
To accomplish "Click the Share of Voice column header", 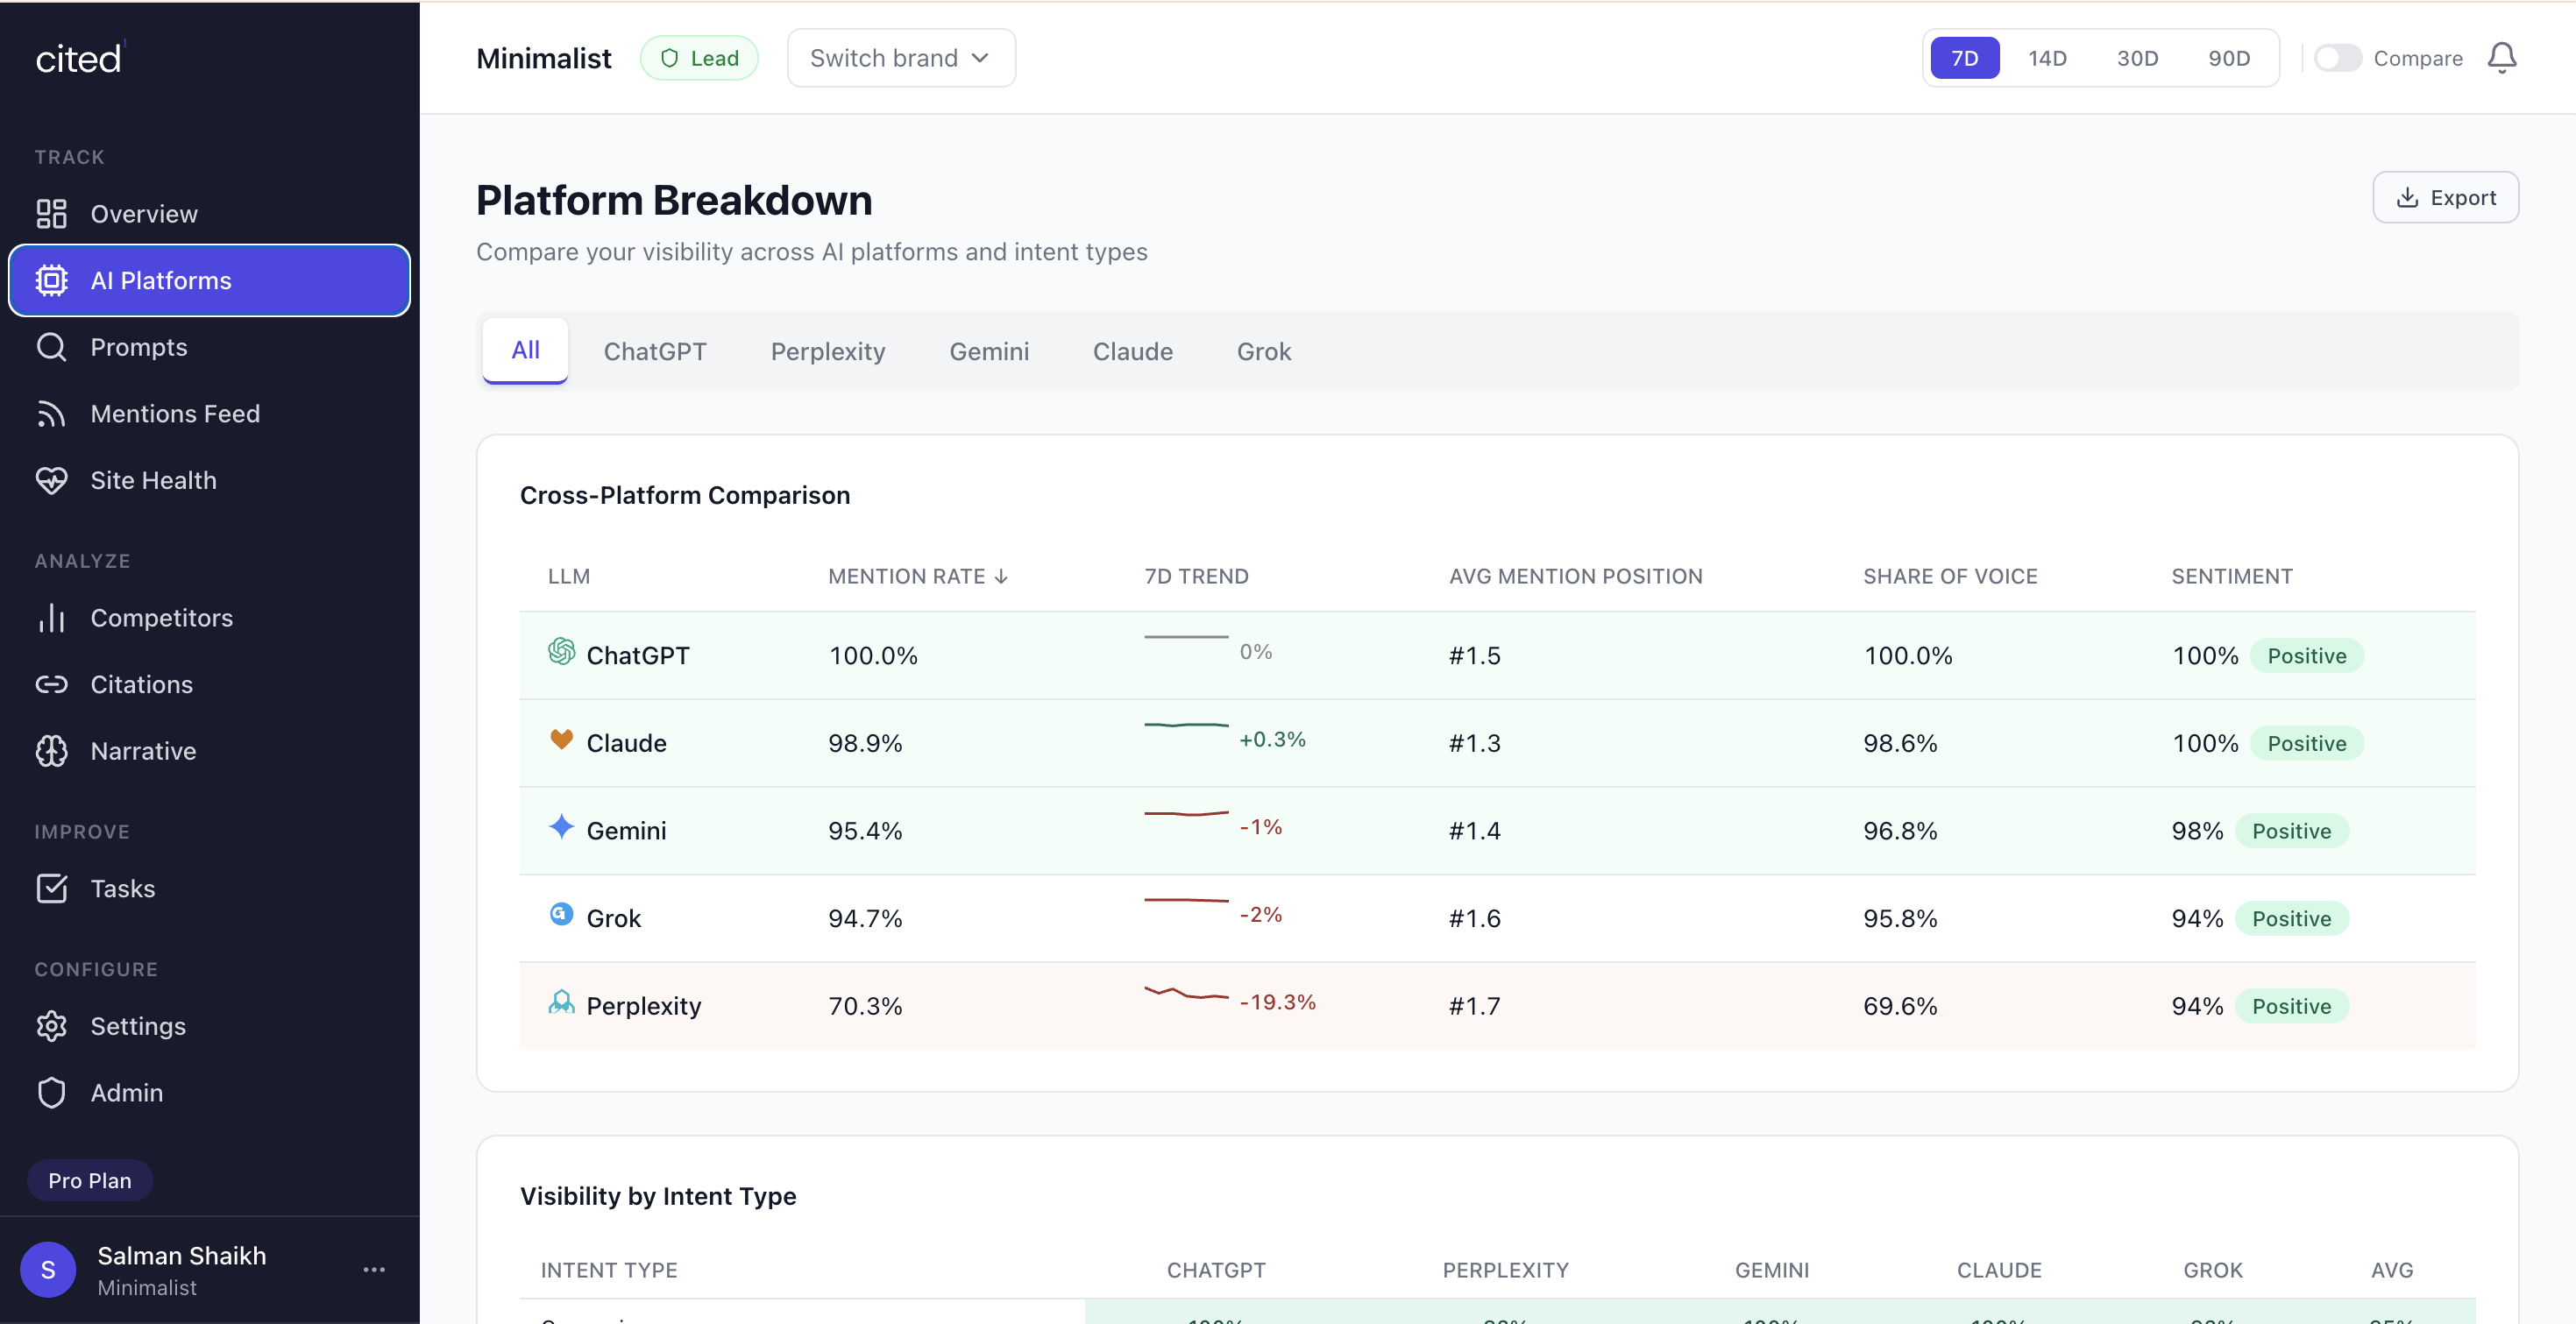I will pos(1950,577).
